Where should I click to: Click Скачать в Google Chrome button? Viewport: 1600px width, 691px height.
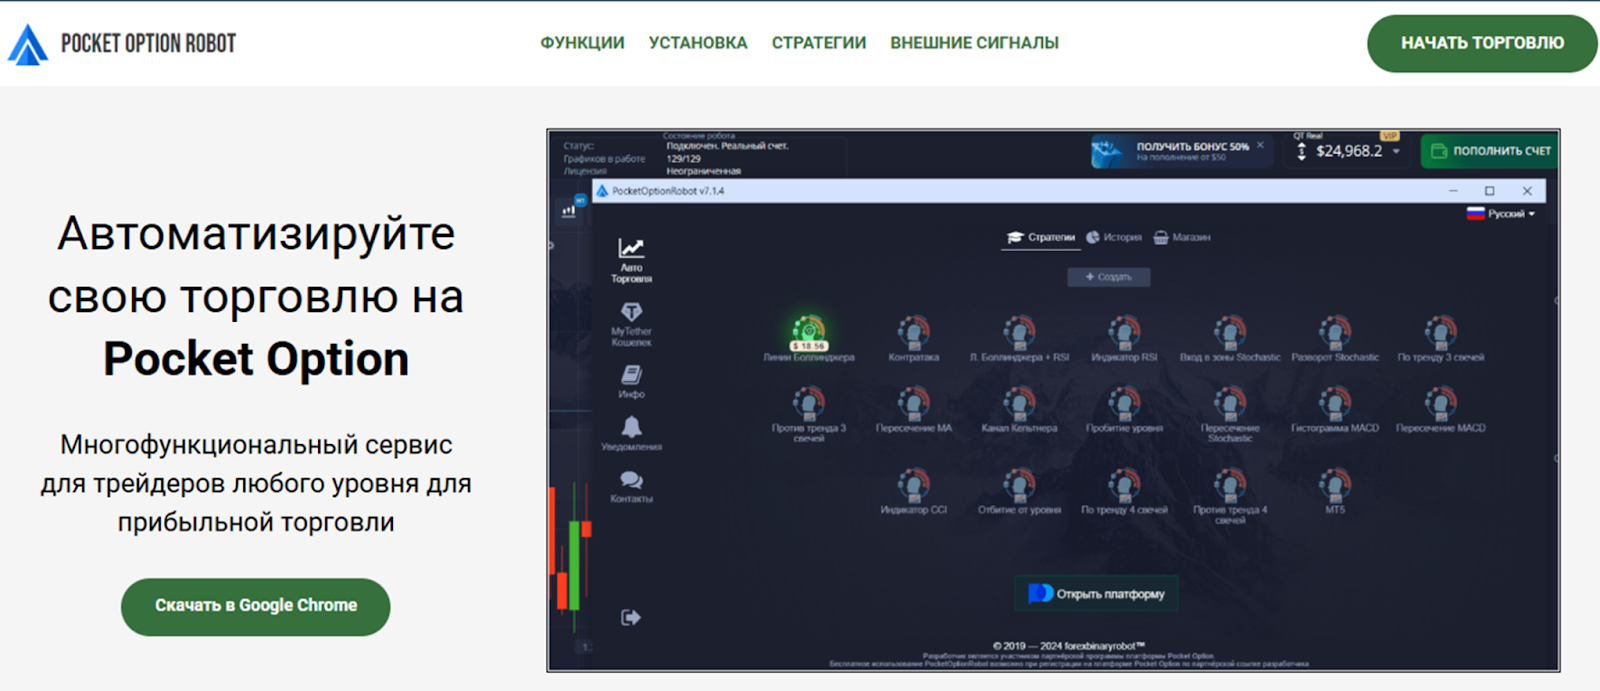point(256,606)
